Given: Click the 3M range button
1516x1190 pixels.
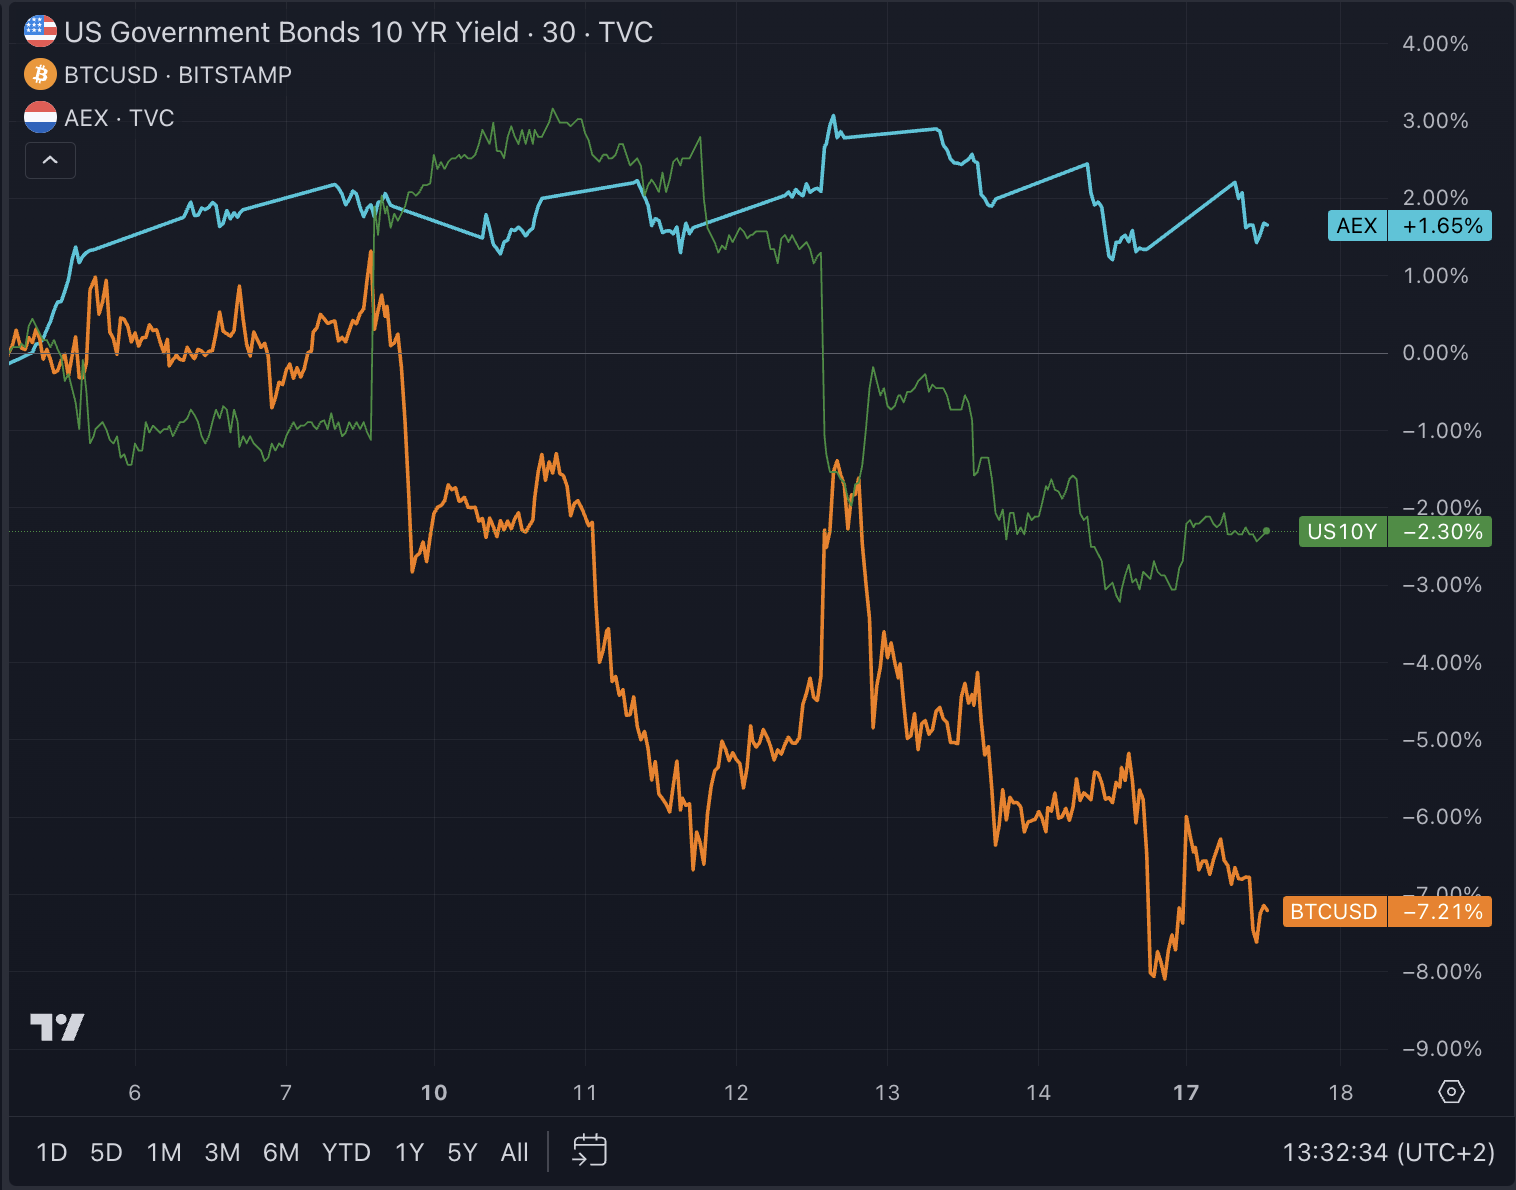Looking at the screenshot, I should pyautogui.click(x=222, y=1151).
